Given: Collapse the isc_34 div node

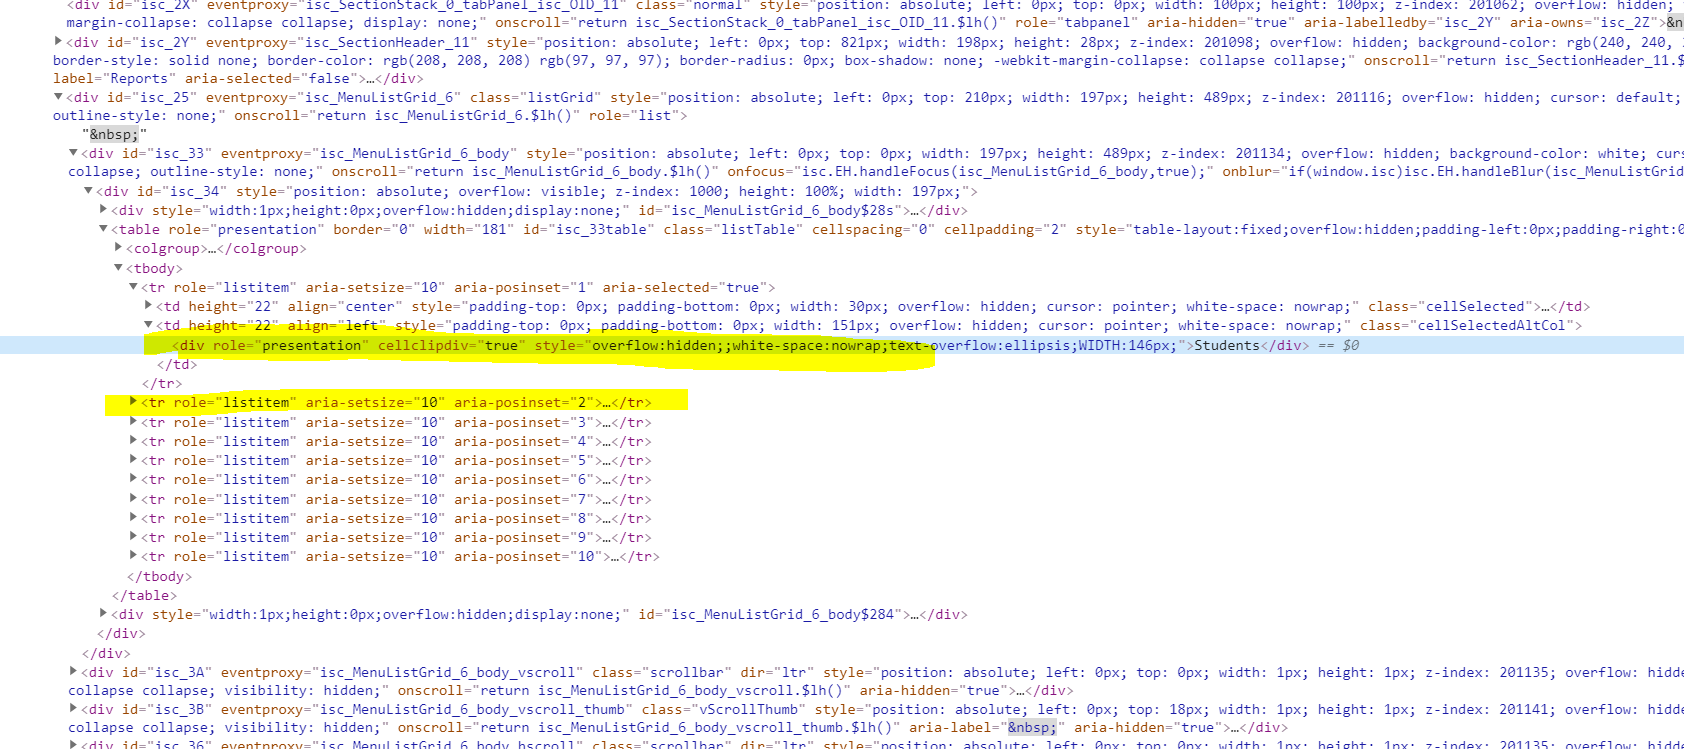Looking at the screenshot, I should coord(88,191).
